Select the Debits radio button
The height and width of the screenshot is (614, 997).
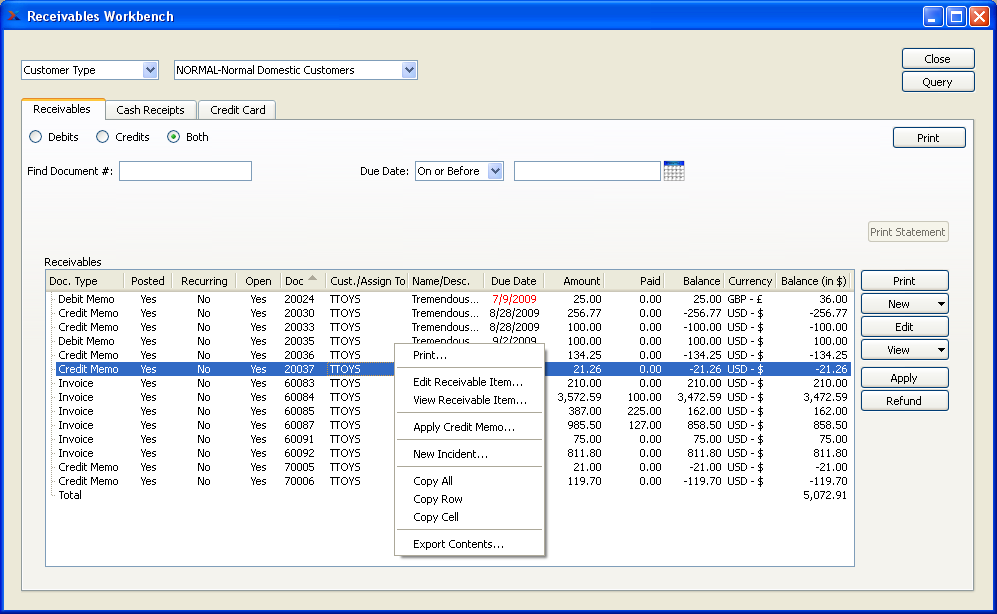[x=36, y=137]
